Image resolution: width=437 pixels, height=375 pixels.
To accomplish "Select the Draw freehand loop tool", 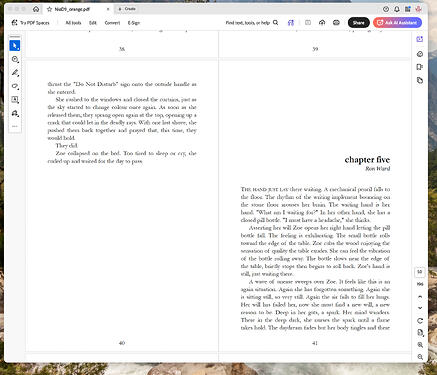I will click(15, 86).
